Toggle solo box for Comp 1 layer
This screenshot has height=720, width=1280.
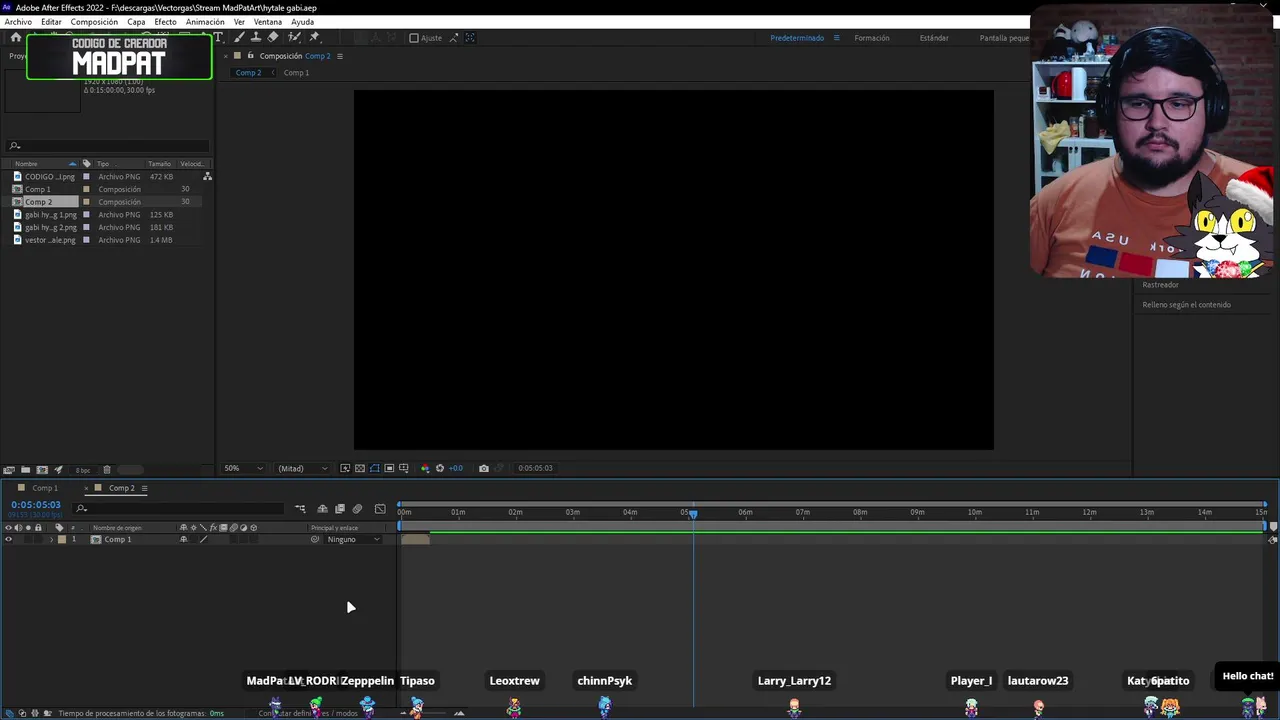pyautogui.click(x=28, y=540)
